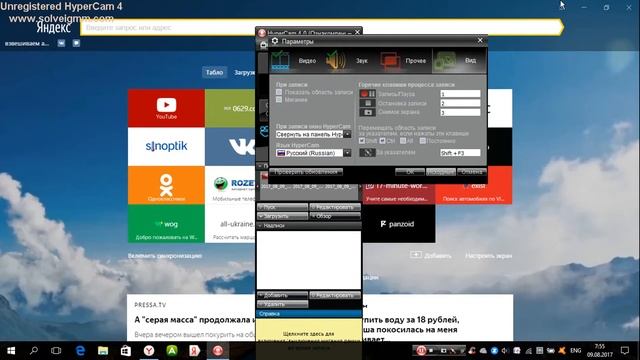Click the Shift + F3 hotkey field
640x360 pixels.
[460, 153]
